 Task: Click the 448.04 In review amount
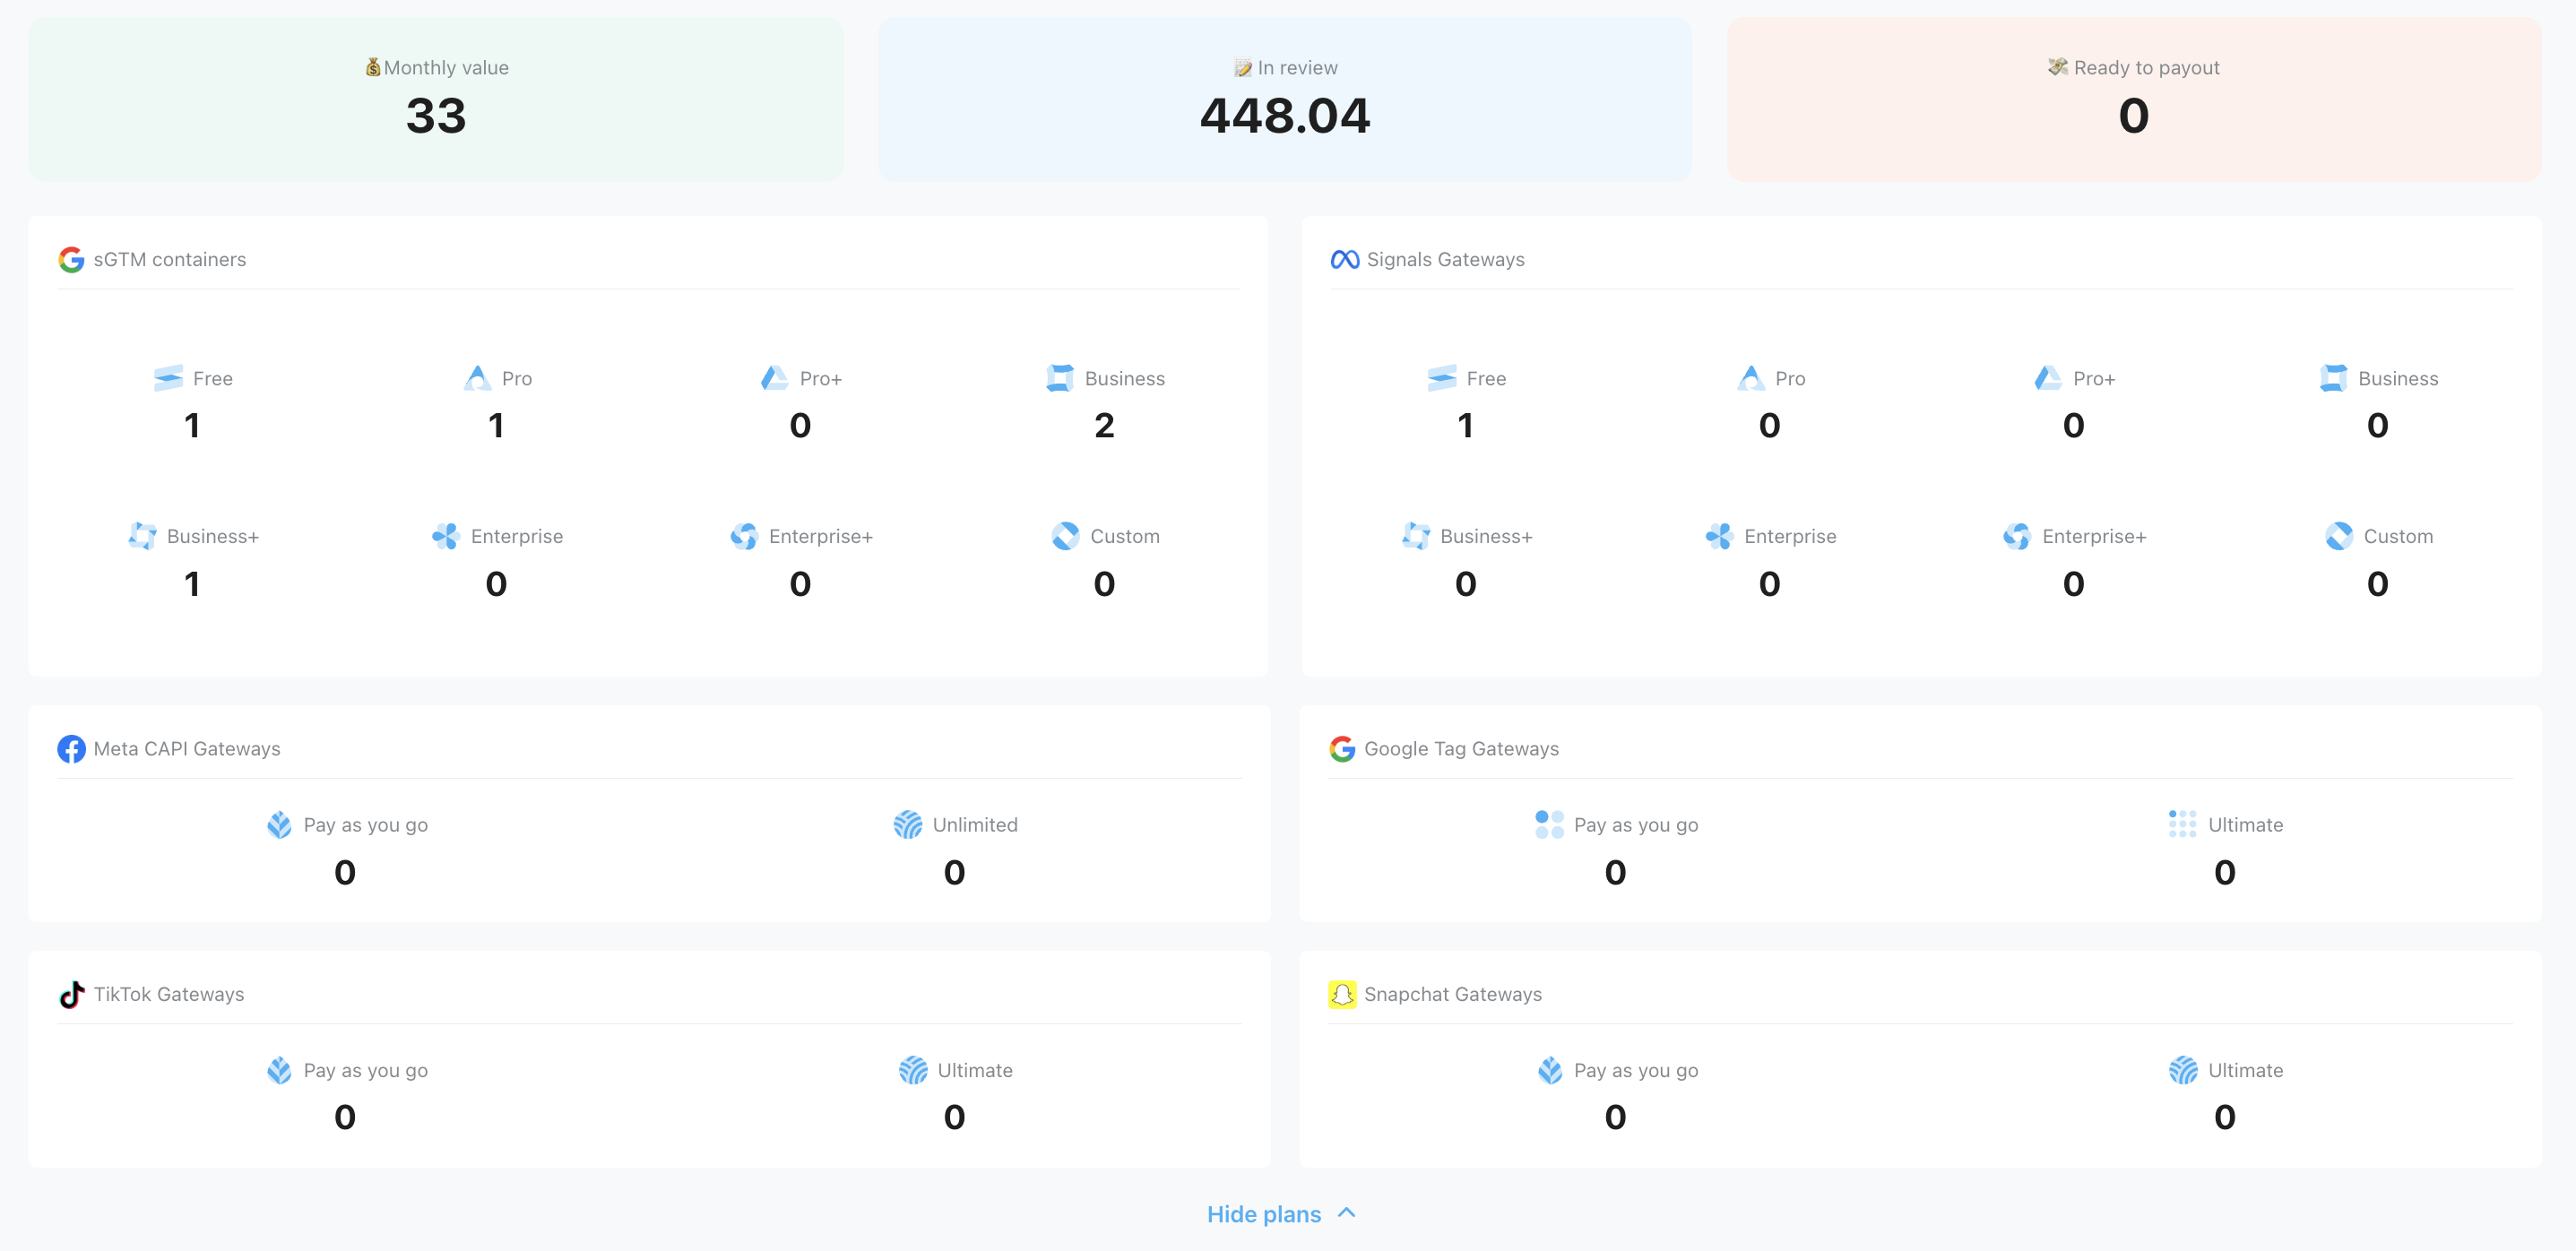click(x=1285, y=116)
